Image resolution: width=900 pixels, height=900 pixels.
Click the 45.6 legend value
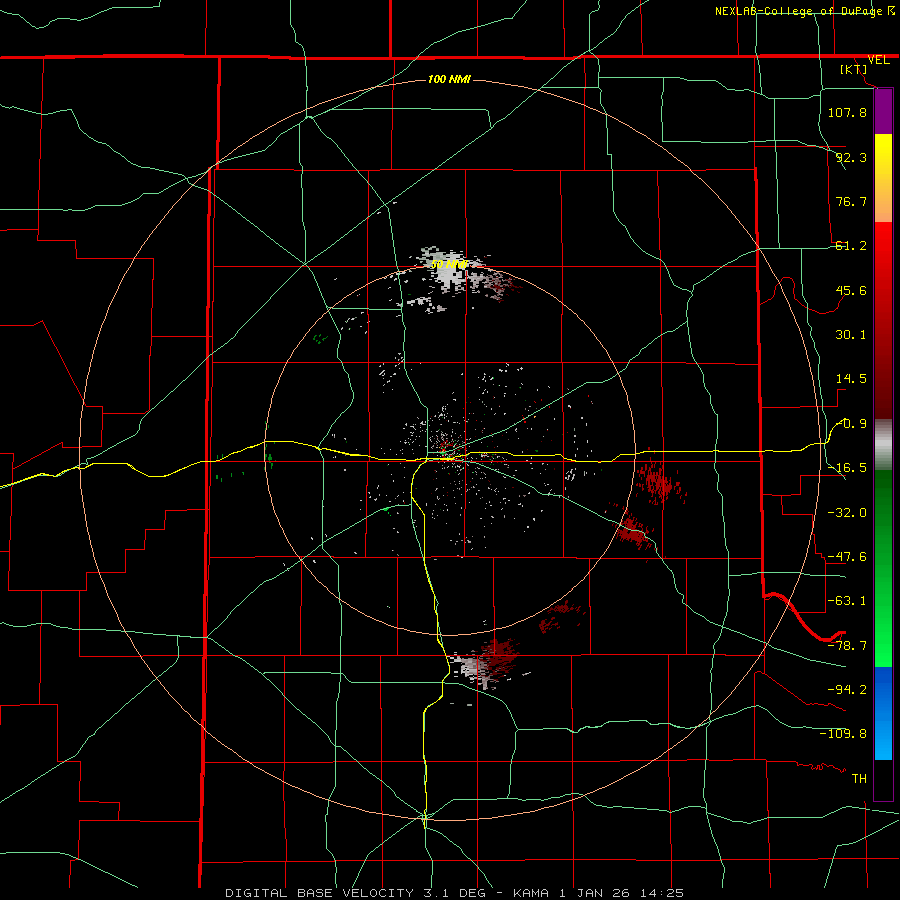[851, 290]
